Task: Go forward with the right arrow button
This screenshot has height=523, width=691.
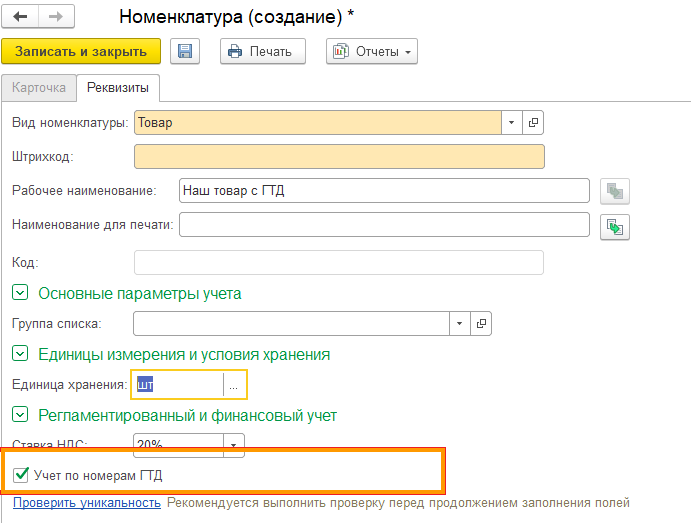Action: [x=56, y=17]
